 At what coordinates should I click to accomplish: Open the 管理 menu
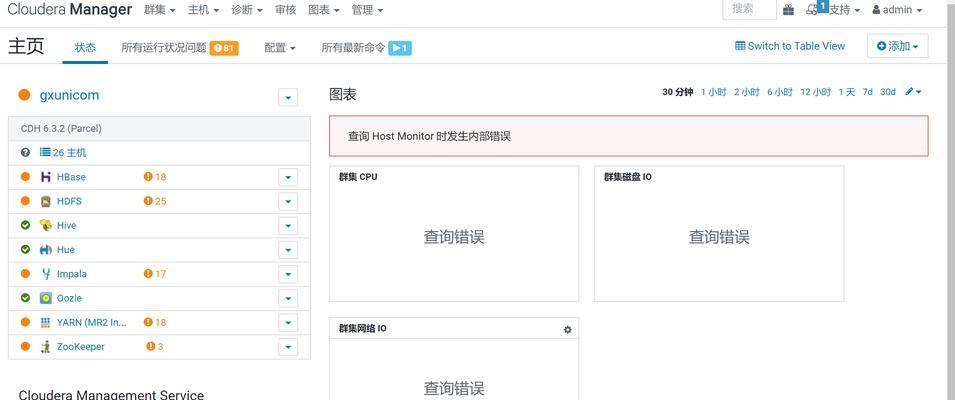click(367, 10)
